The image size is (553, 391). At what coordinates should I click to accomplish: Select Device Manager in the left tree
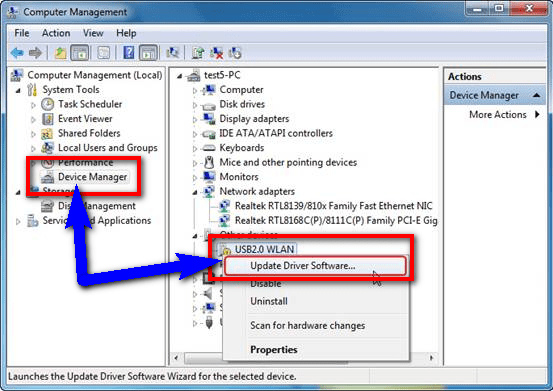click(92, 177)
